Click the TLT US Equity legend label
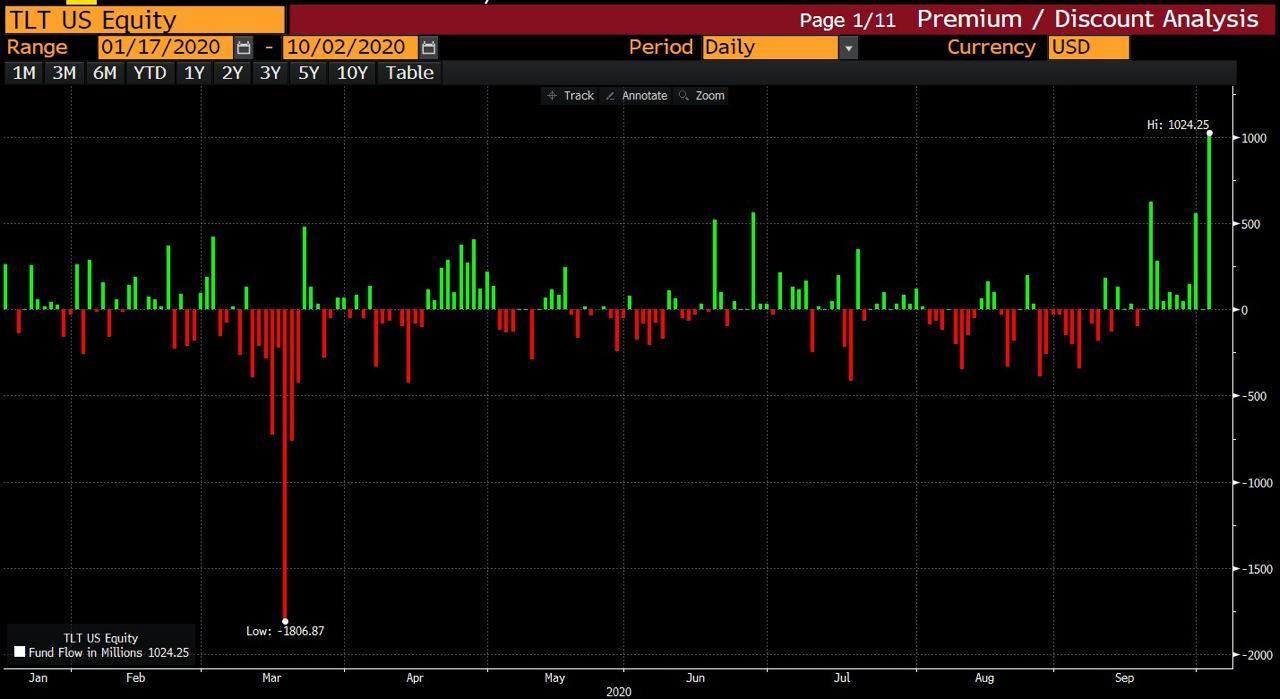The width and height of the screenshot is (1280, 699). (x=101, y=638)
